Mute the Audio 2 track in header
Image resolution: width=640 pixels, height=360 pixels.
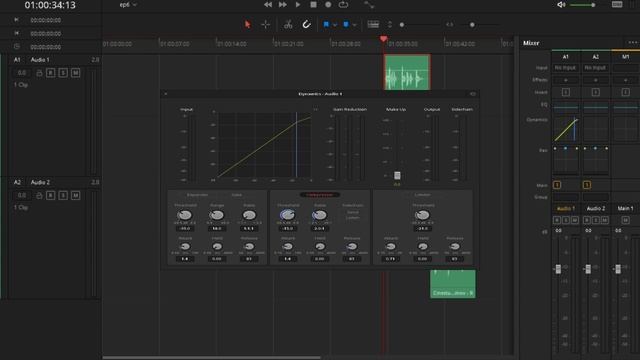click(76, 196)
